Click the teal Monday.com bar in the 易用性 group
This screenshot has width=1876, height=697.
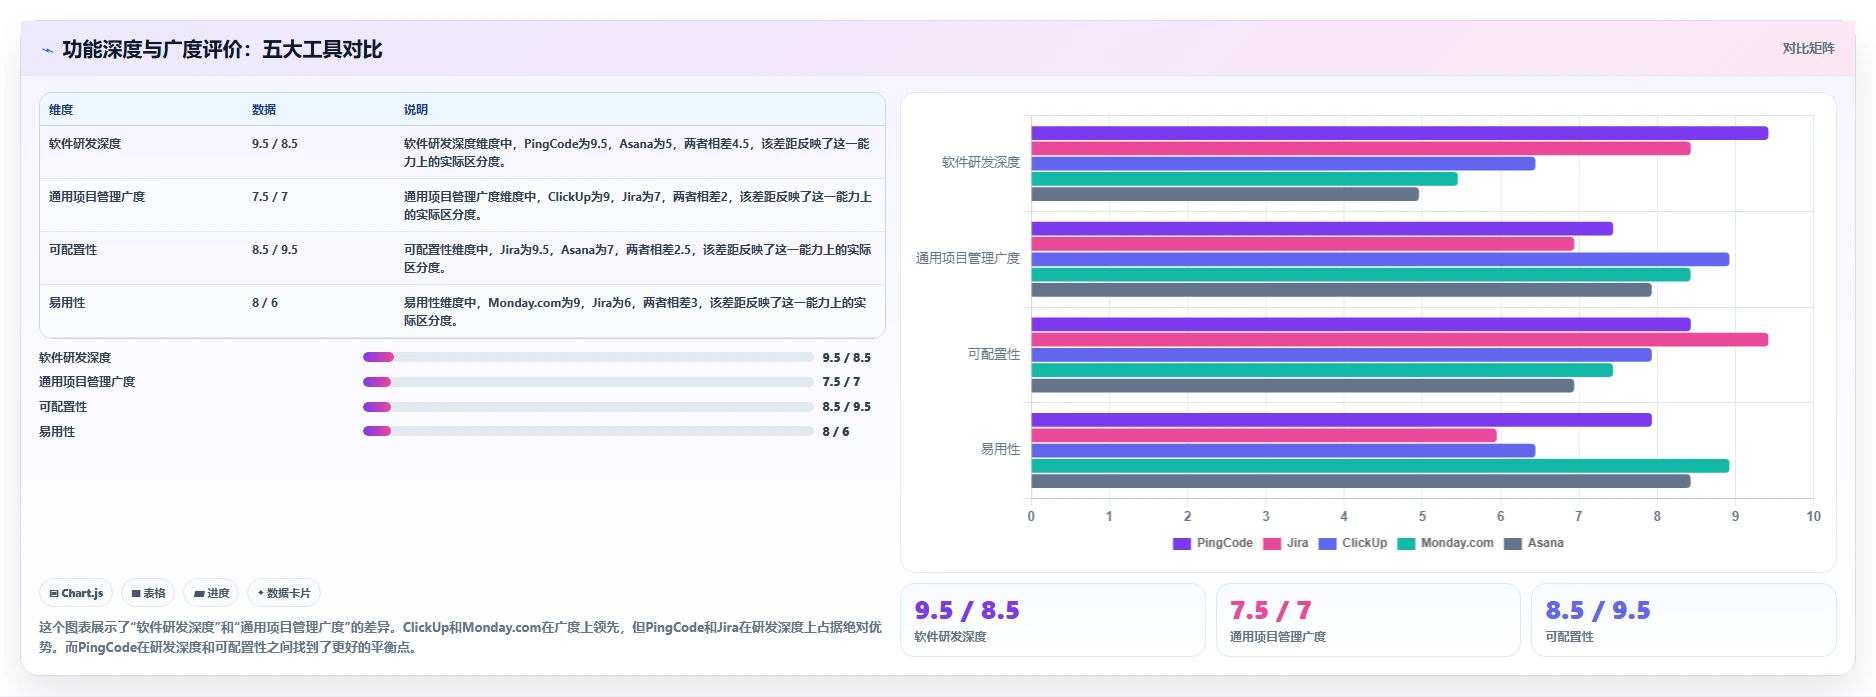pyautogui.click(x=1380, y=466)
